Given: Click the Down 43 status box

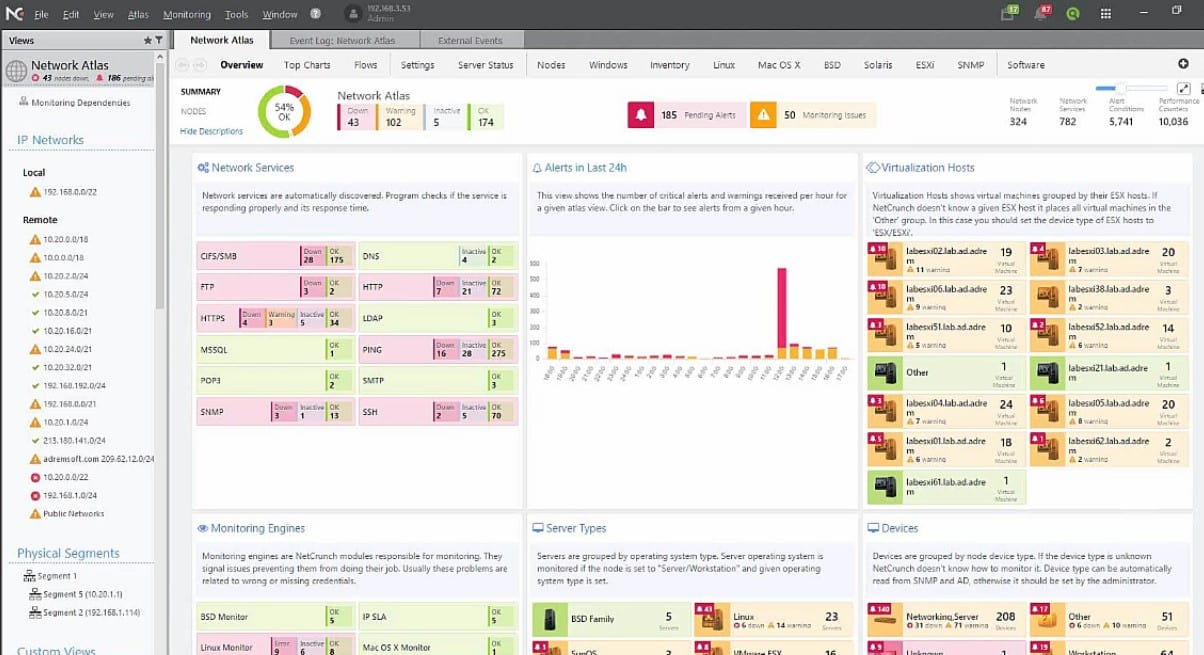Looking at the screenshot, I should click(x=356, y=117).
